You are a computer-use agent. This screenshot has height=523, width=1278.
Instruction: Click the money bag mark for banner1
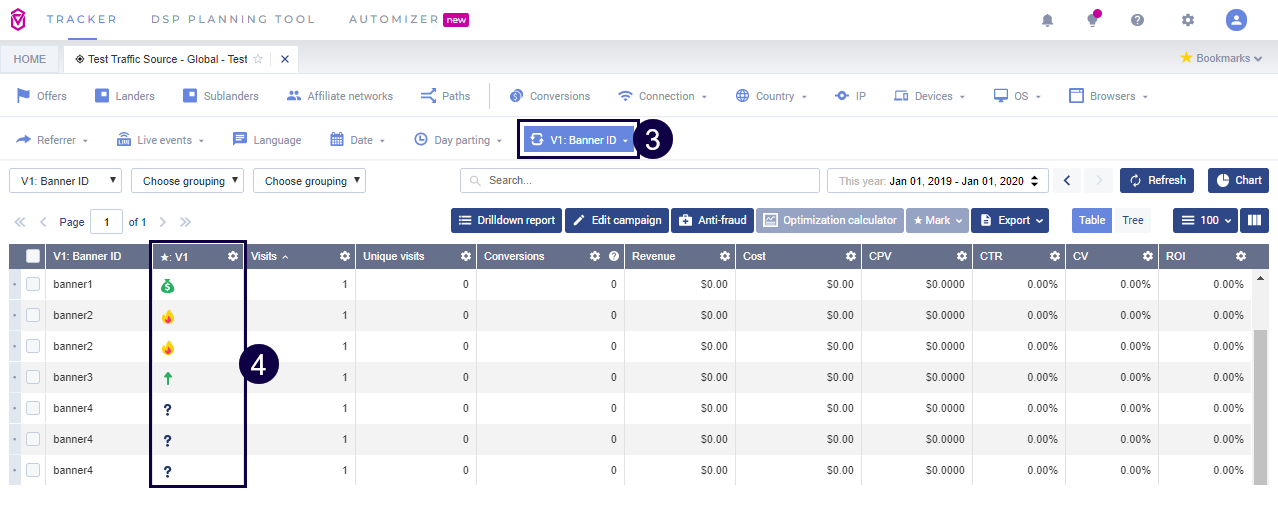168,286
